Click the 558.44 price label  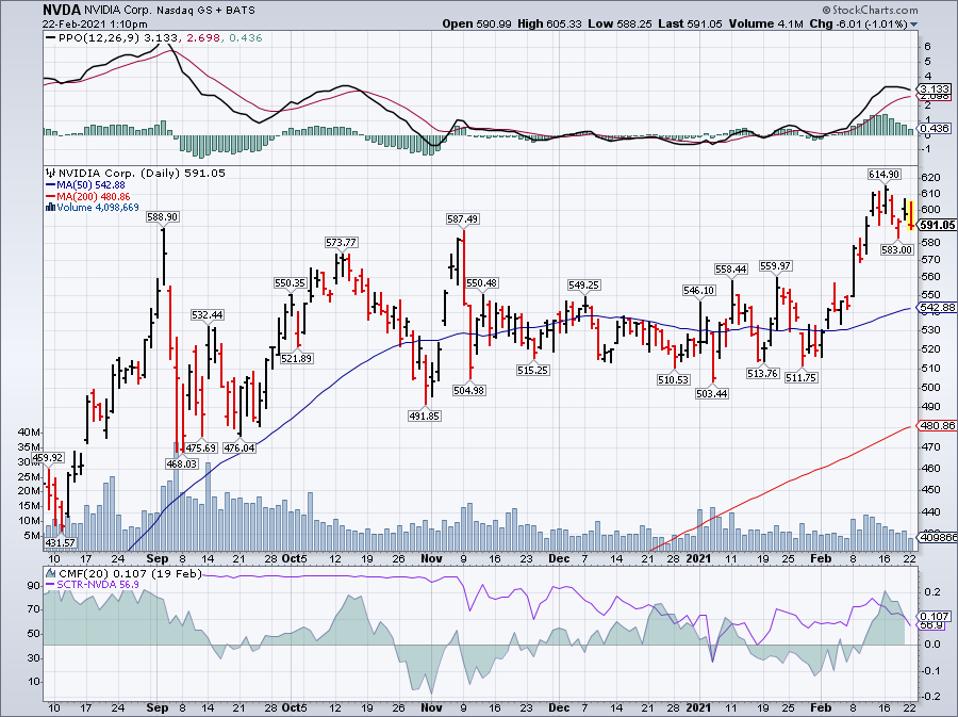[731, 269]
